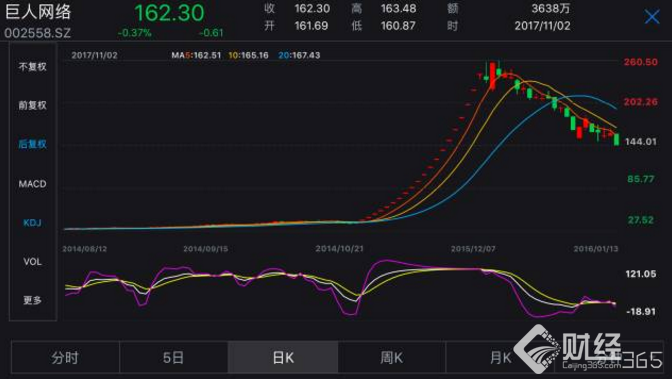The height and width of the screenshot is (379, 672).
Task: Click 20:167.43 moving average label
Action: pyautogui.click(x=299, y=55)
